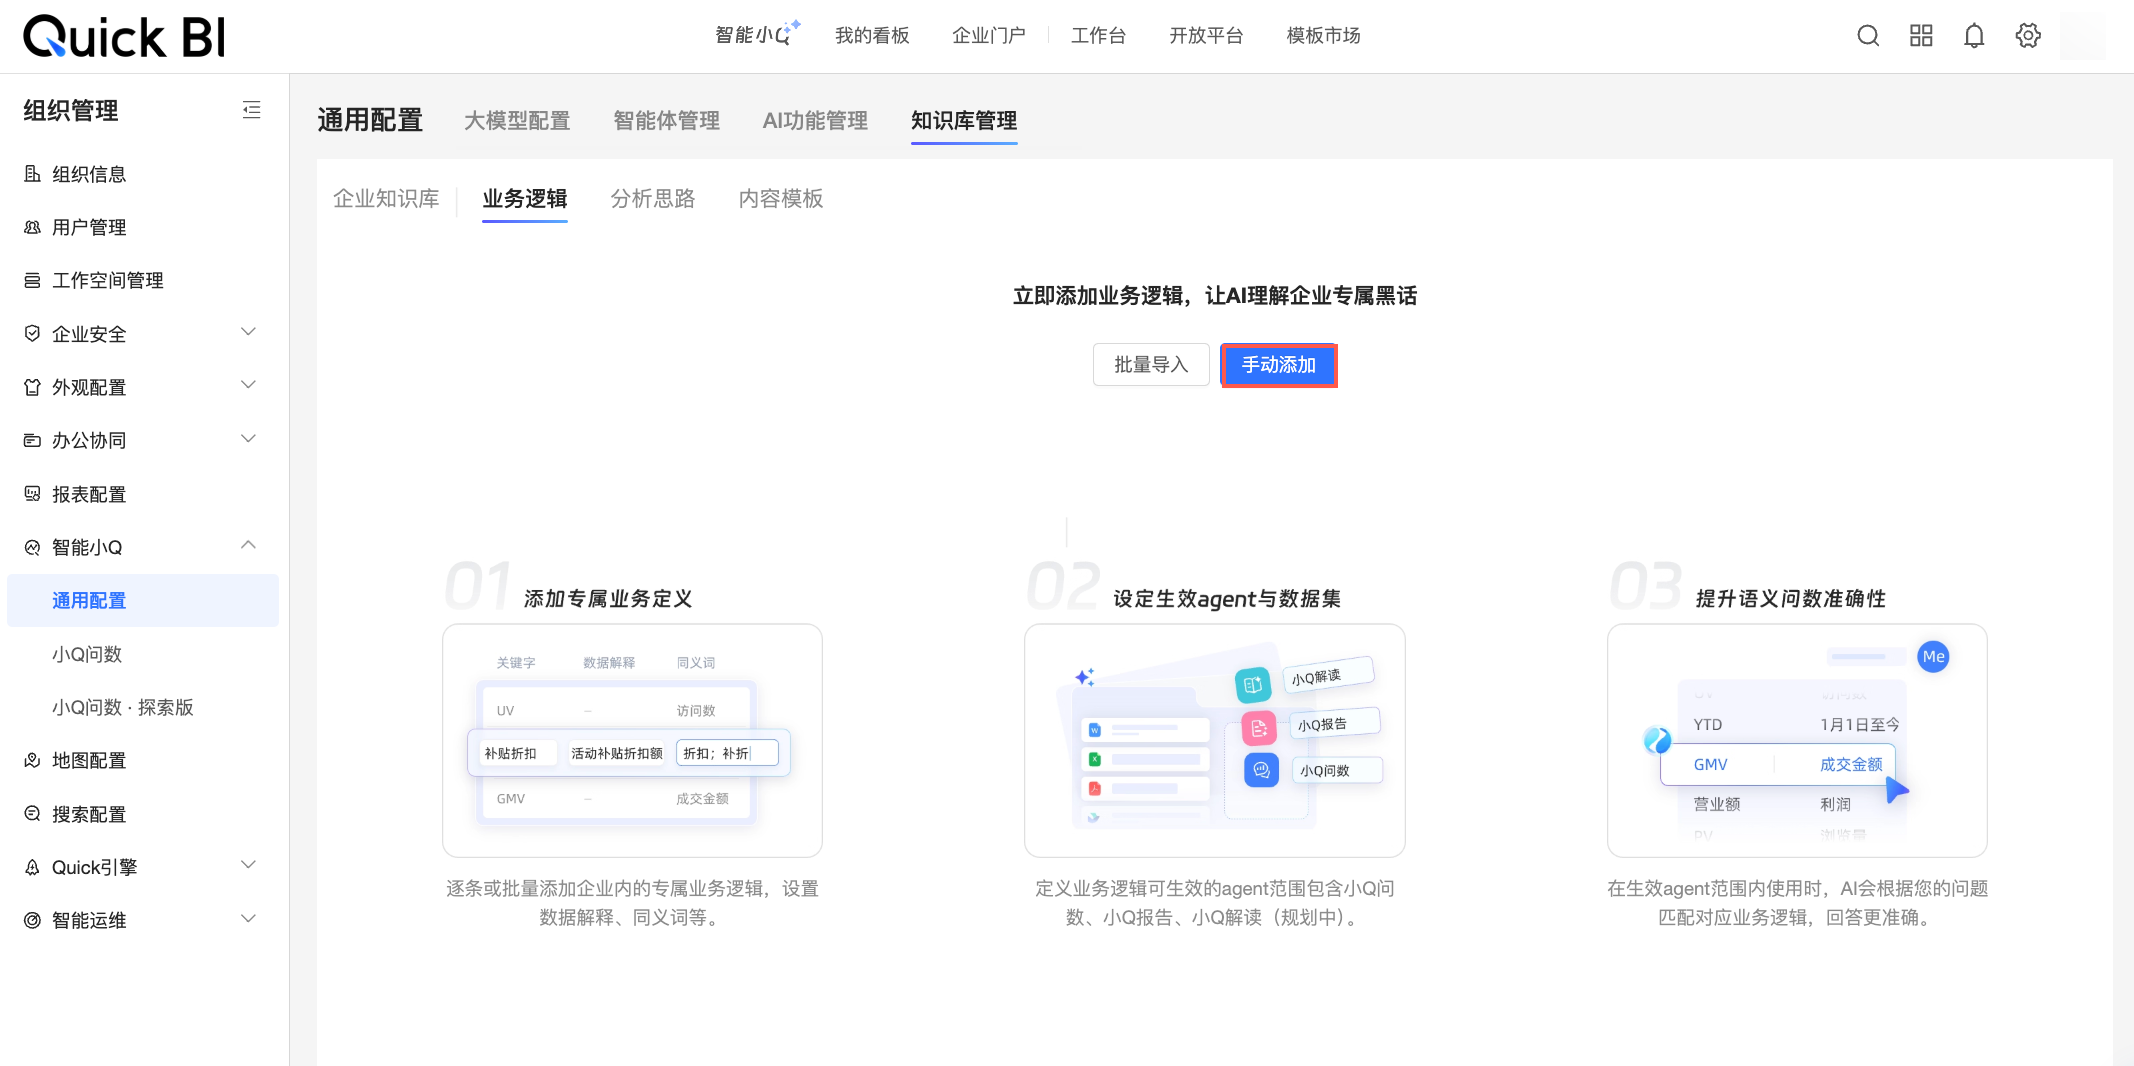Image resolution: width=2134 pixels, height=1066 pixels.
Task: Click the 手动添加 button
Action: [x=1279, y=365]
